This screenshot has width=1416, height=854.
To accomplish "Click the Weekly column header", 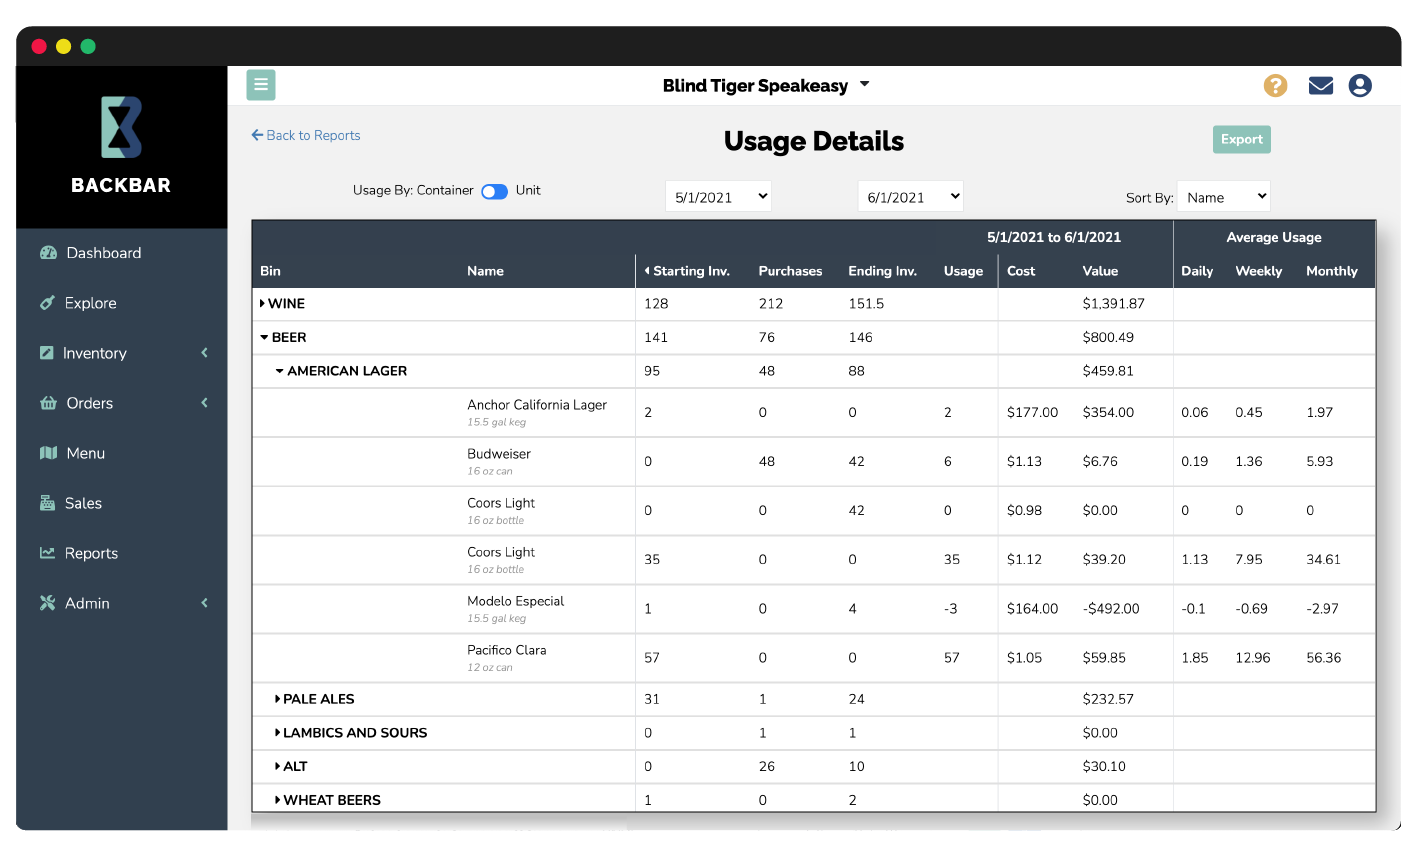I will tap(1258, 271).
